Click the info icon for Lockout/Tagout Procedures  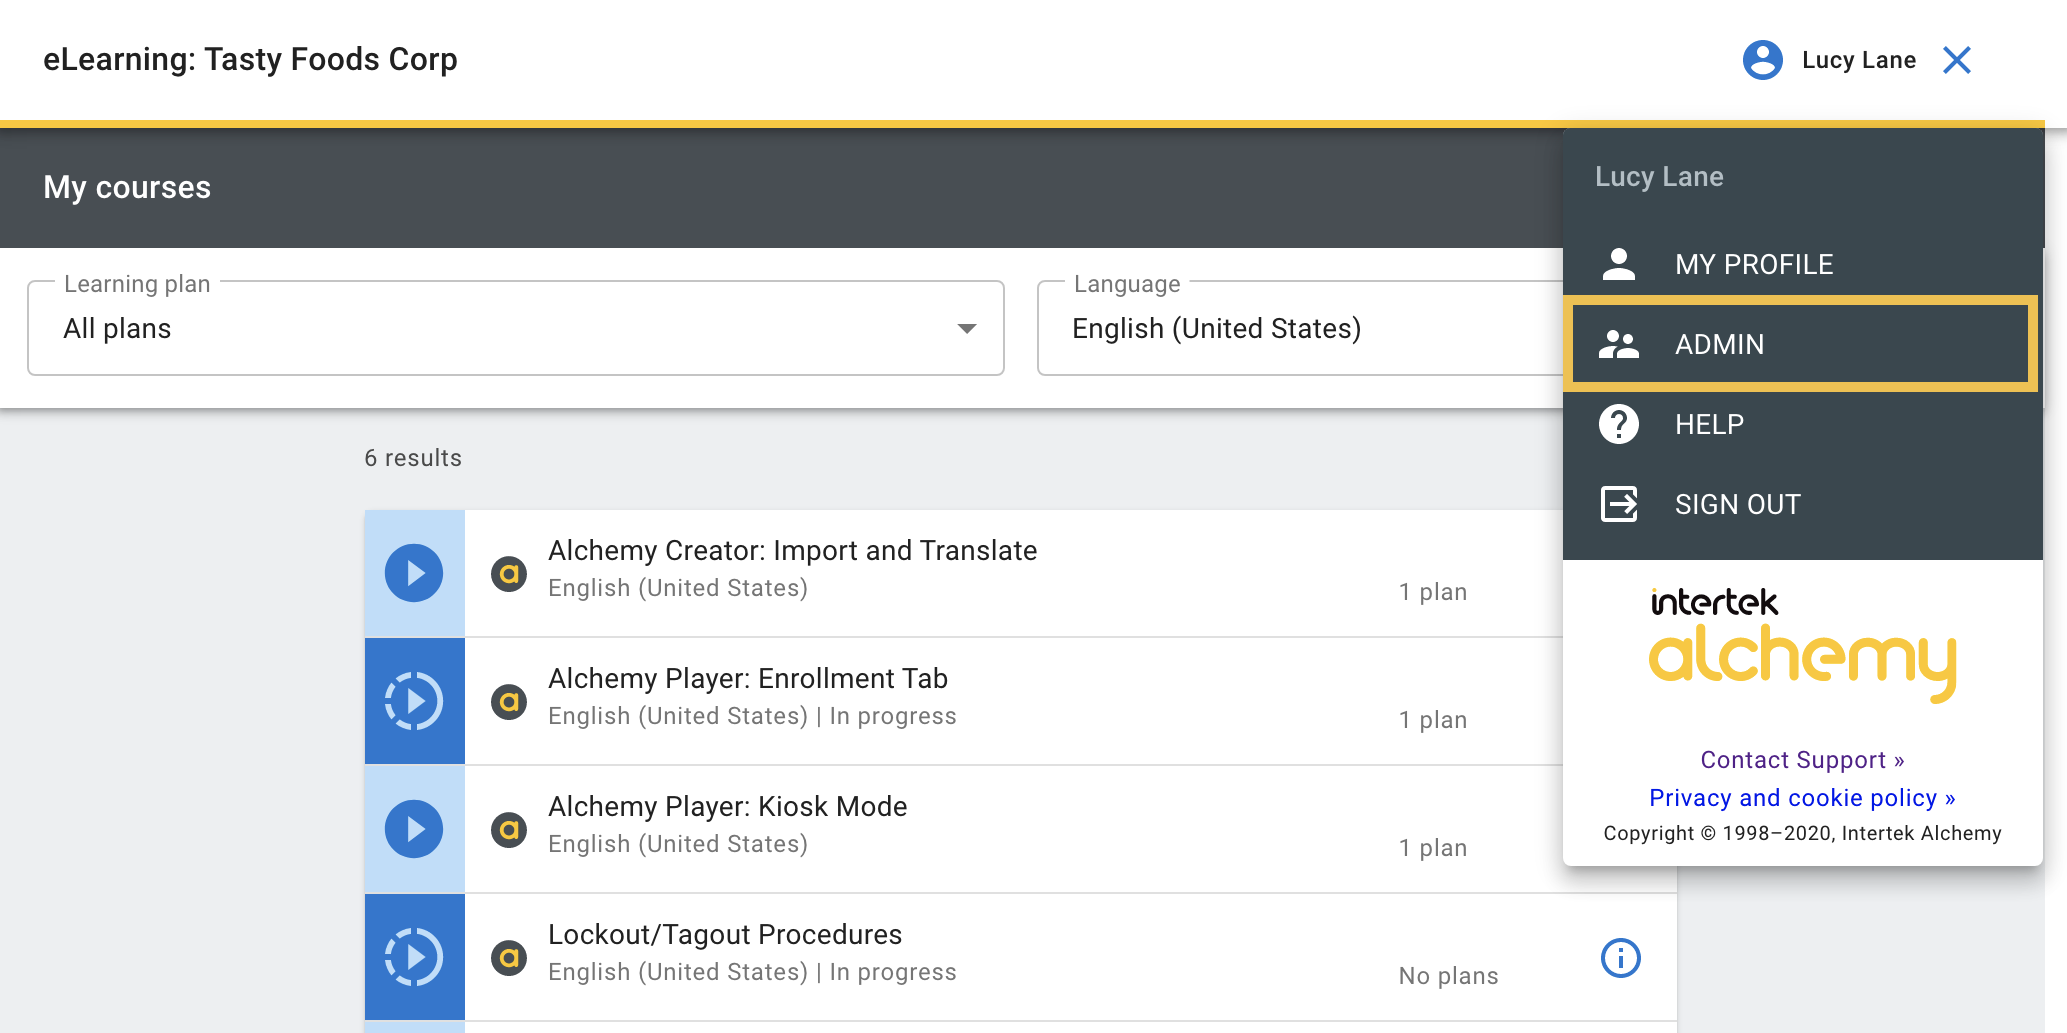(x=1620, y=957)
